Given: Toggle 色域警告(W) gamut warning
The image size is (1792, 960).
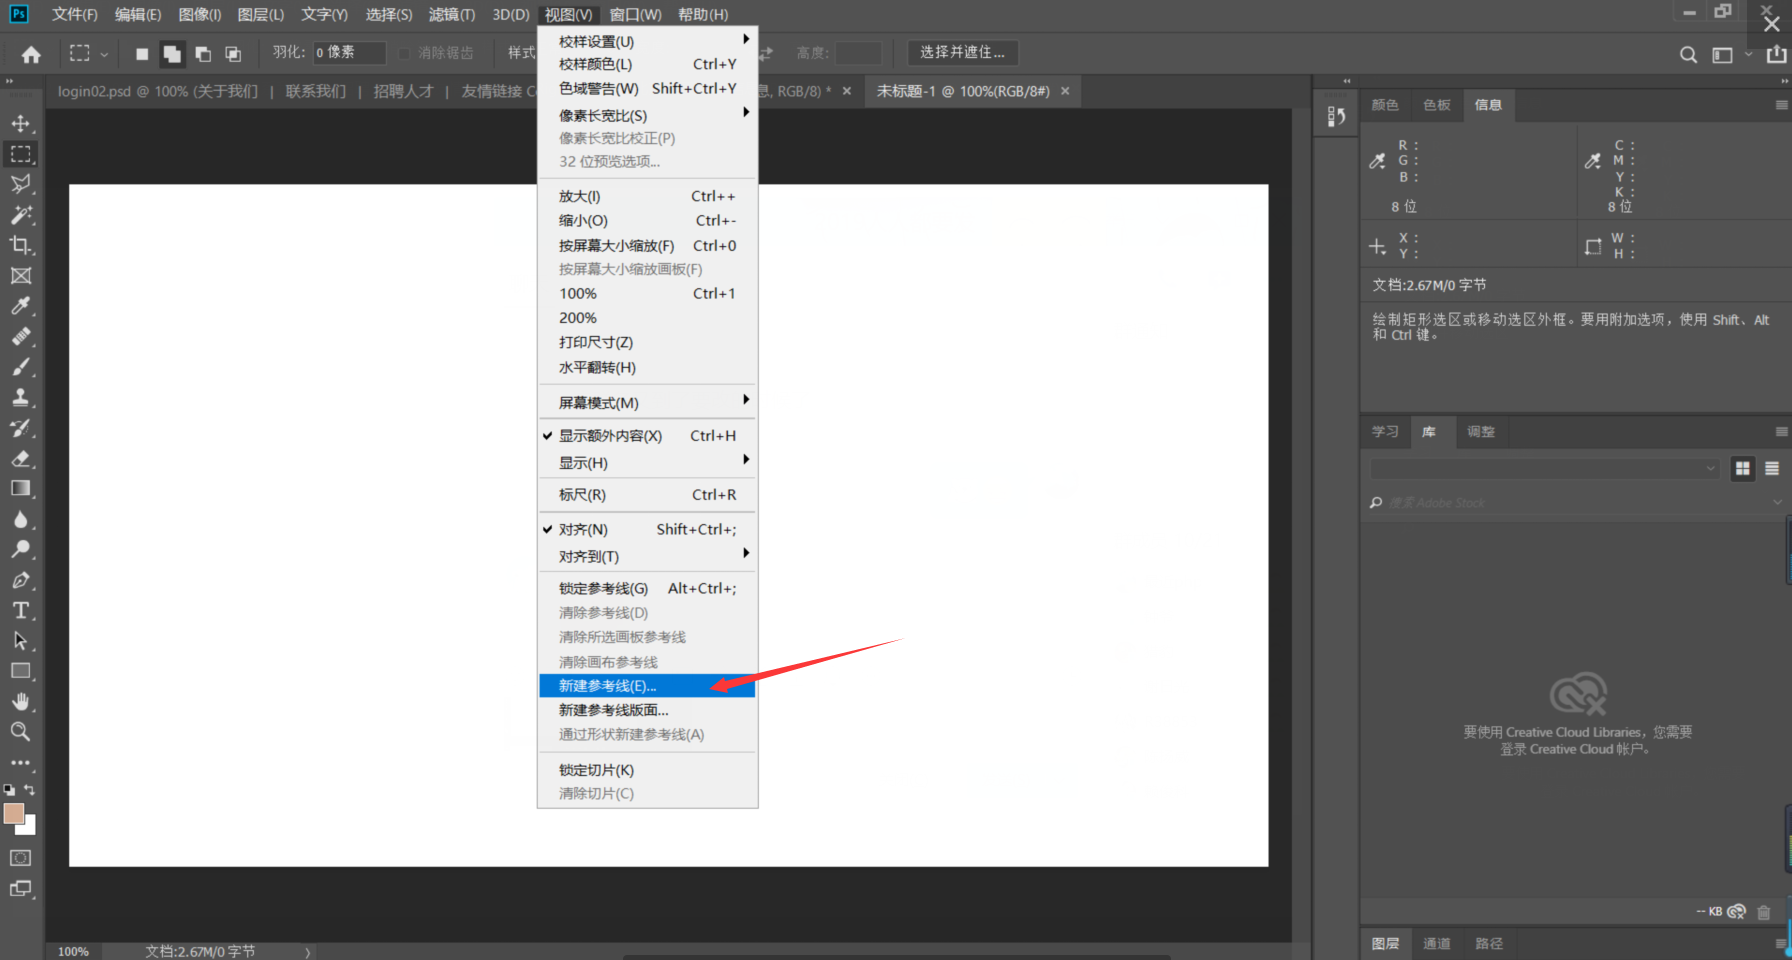Looking at the screenshot, I should pyautogui.click(x=647, y=89).
